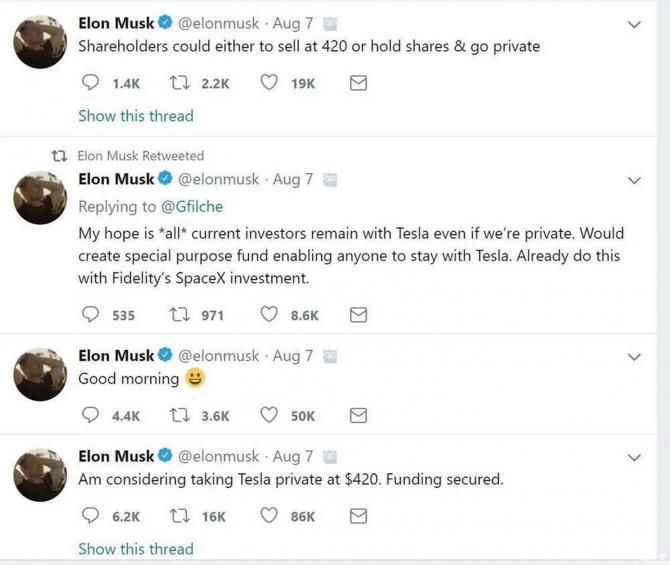Viewport: 670px width, 565px height.
Task: Retweet the tweet with 971 retweets
Action: 182,315
